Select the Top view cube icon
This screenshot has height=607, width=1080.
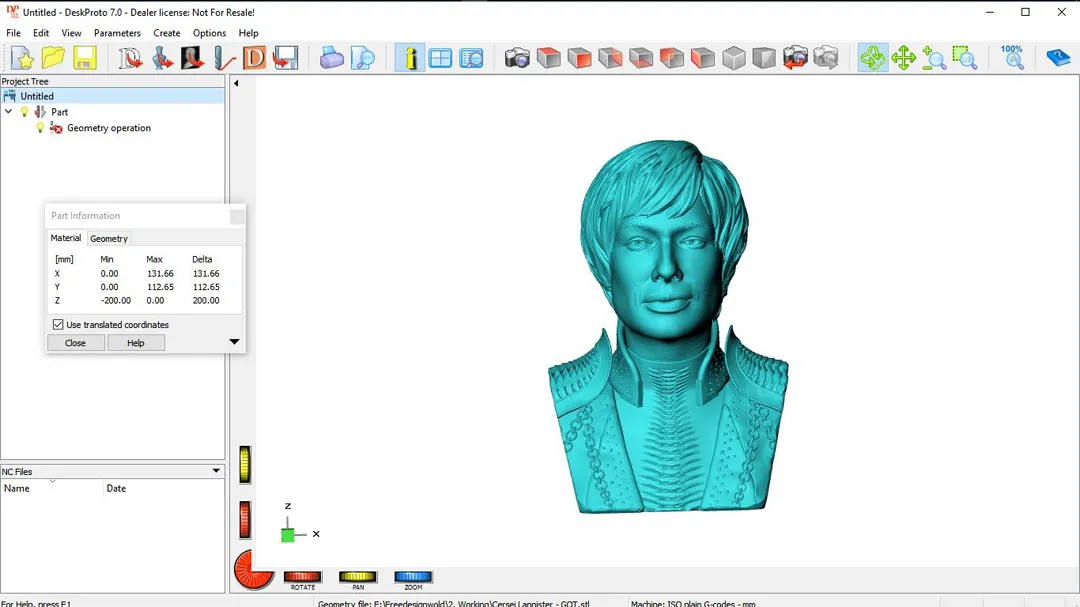(548, 58)
